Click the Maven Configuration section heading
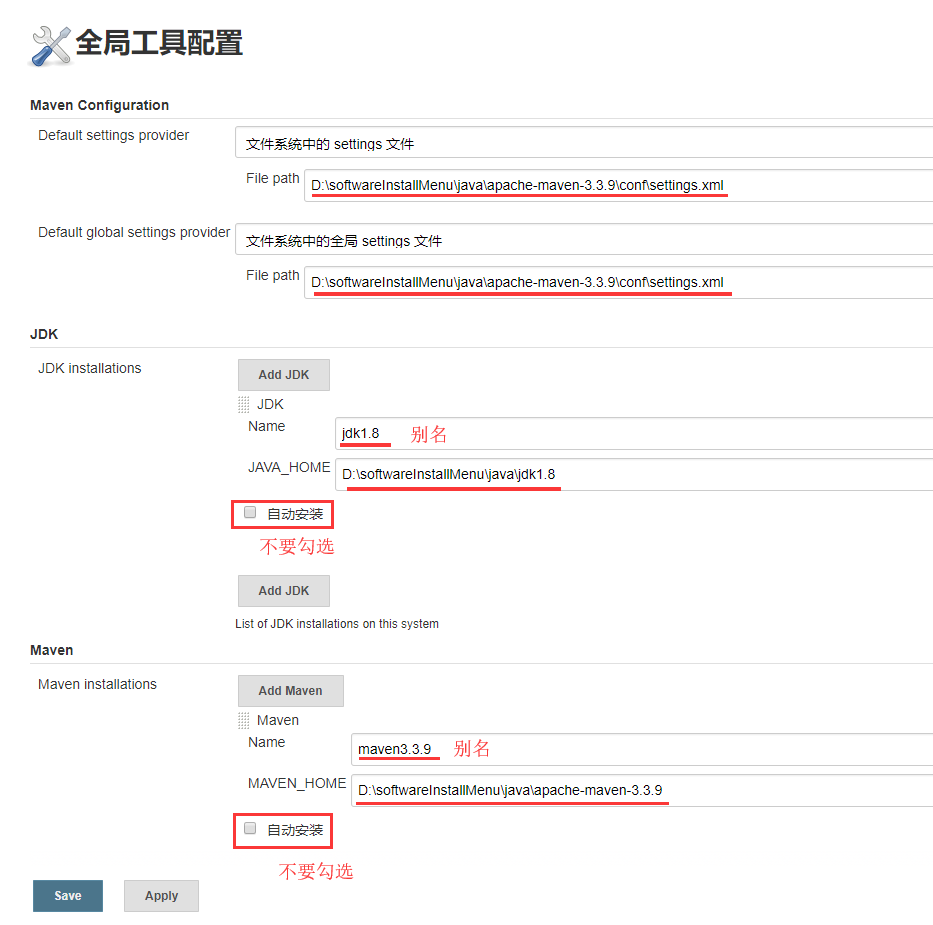Image resolution: width=933 pixels, height=925 pixels. (x=99, y=105)
